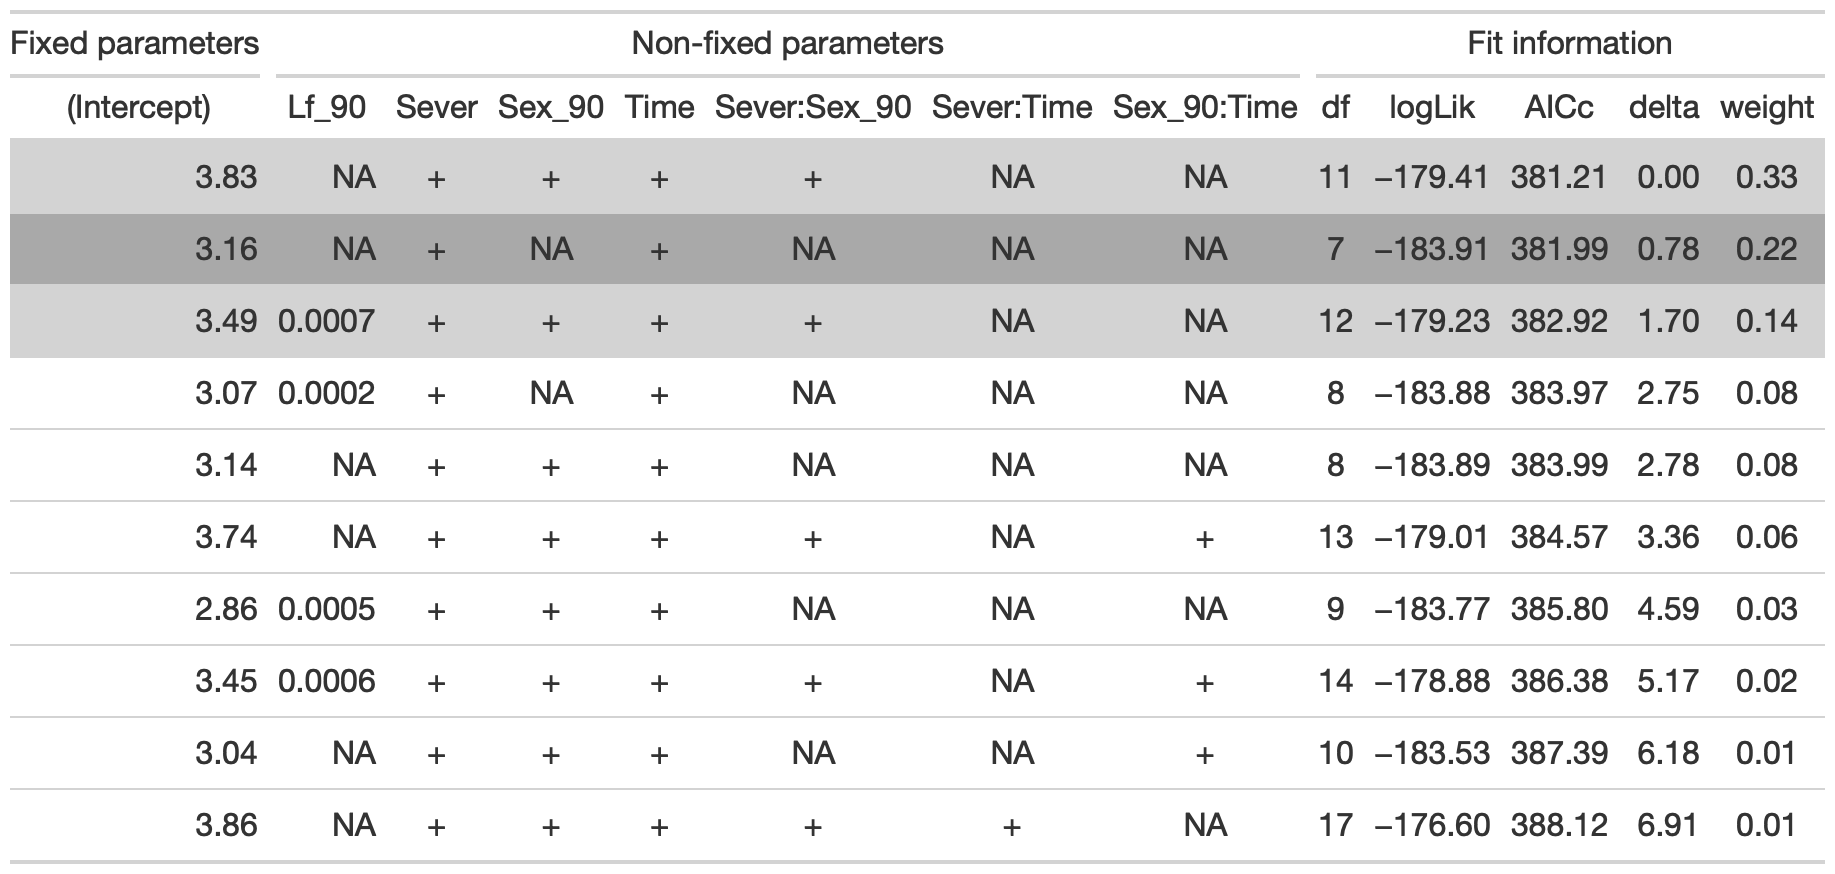Click the weight column header
This screenshot has height=874, width=1835.
[1767, 107]
